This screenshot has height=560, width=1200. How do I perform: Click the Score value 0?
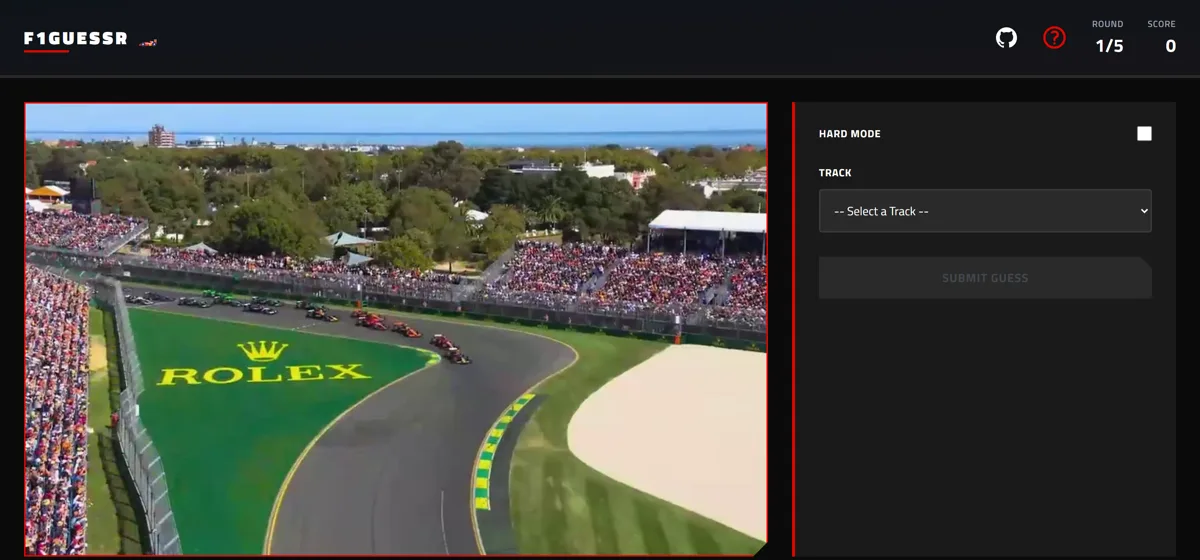pyautogui.click(x=1170, y=46)
